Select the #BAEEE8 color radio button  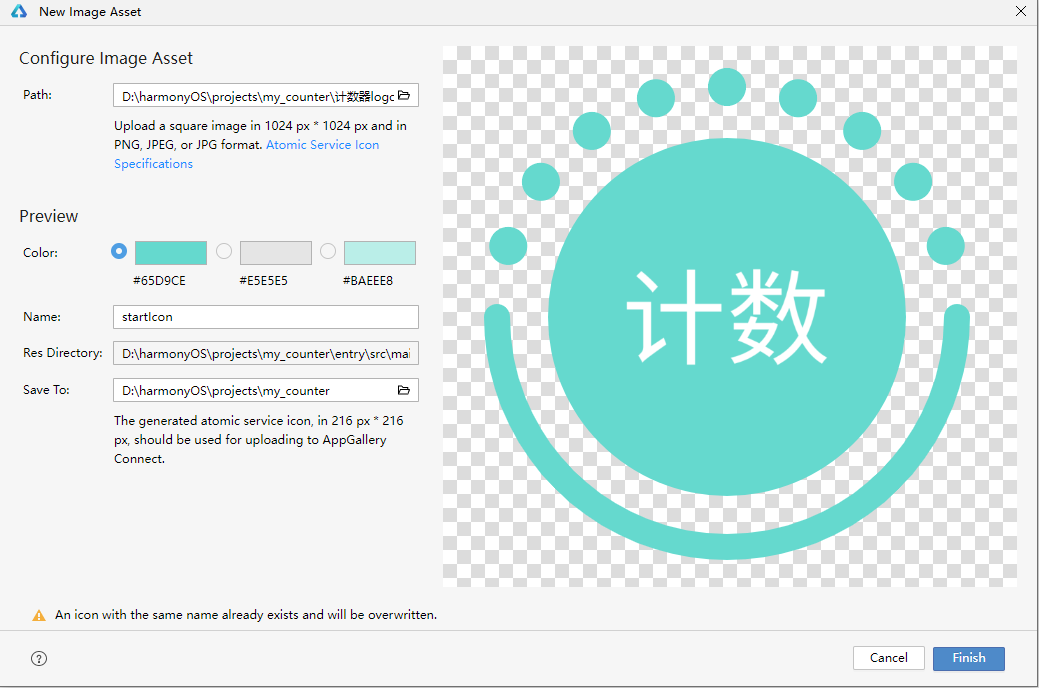coord(328,251)
